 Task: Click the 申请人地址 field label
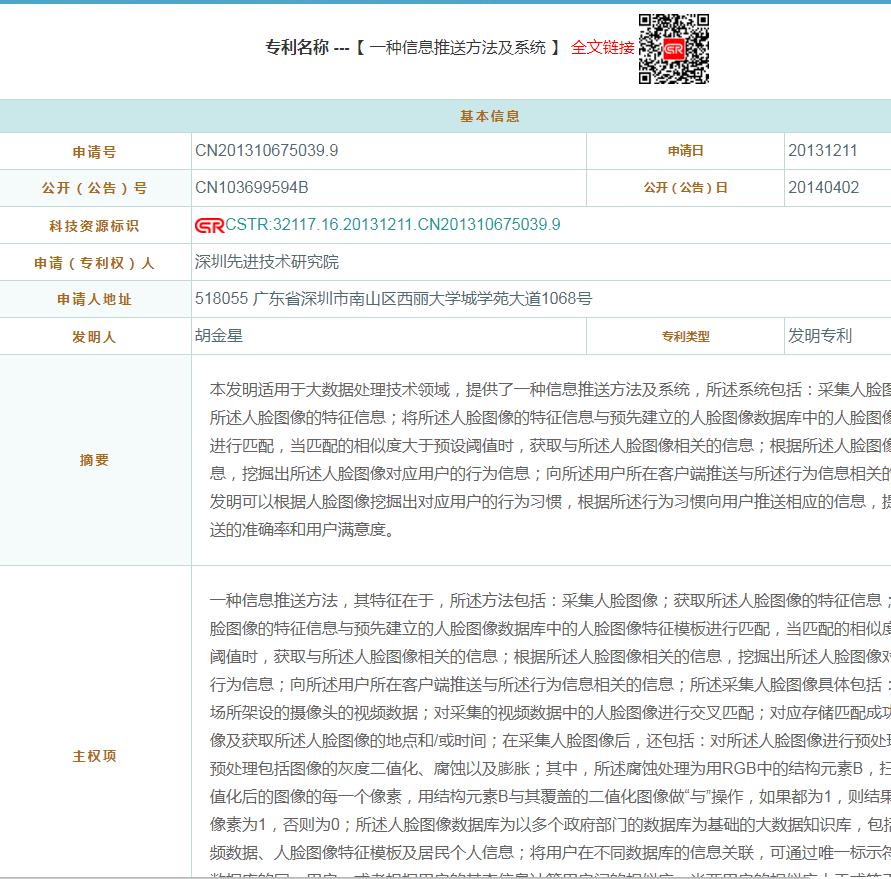click(95, 300)
